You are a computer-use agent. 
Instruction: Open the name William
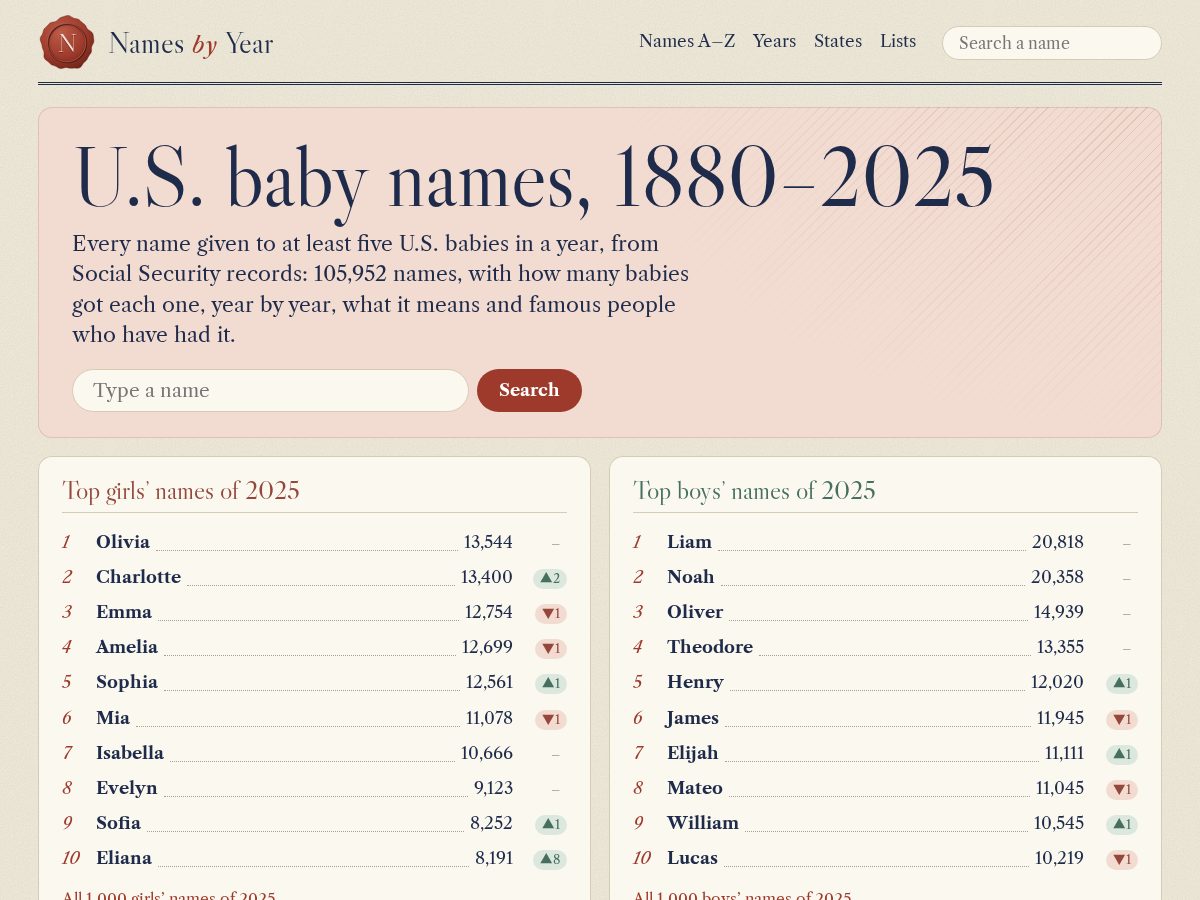click(703, 823)
